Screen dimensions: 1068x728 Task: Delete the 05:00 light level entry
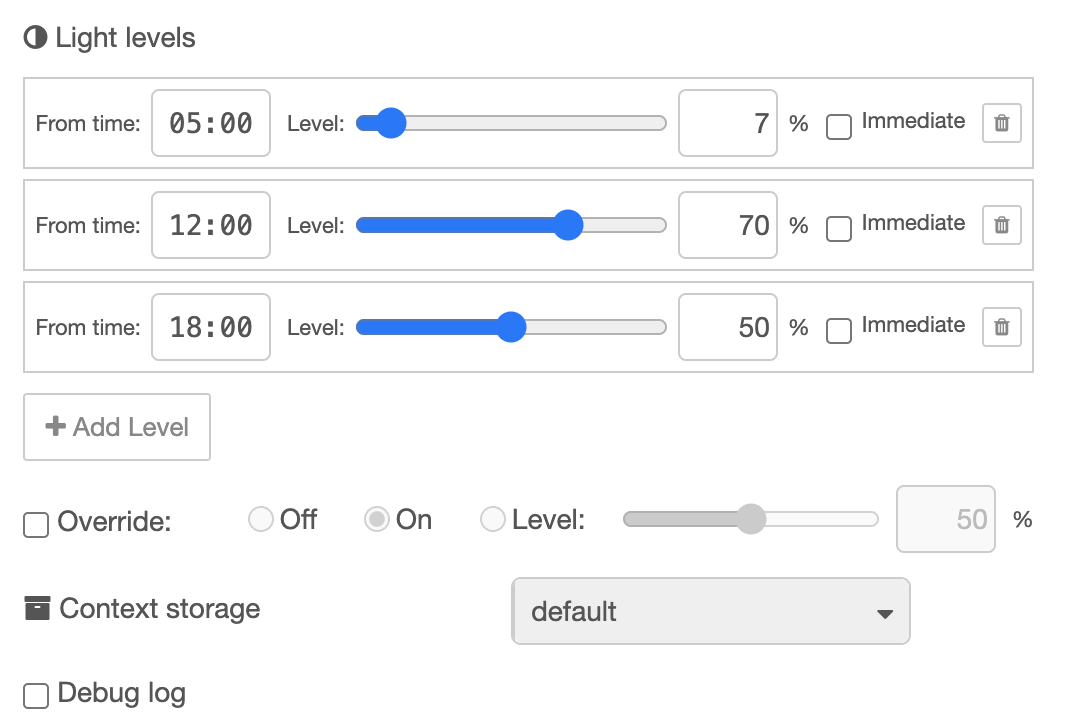[1001, 122]
